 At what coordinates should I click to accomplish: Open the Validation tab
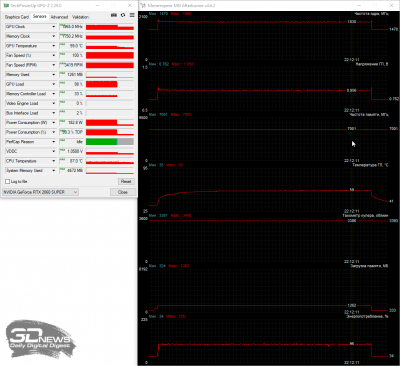pyautogui.click(x=80, y=17)
